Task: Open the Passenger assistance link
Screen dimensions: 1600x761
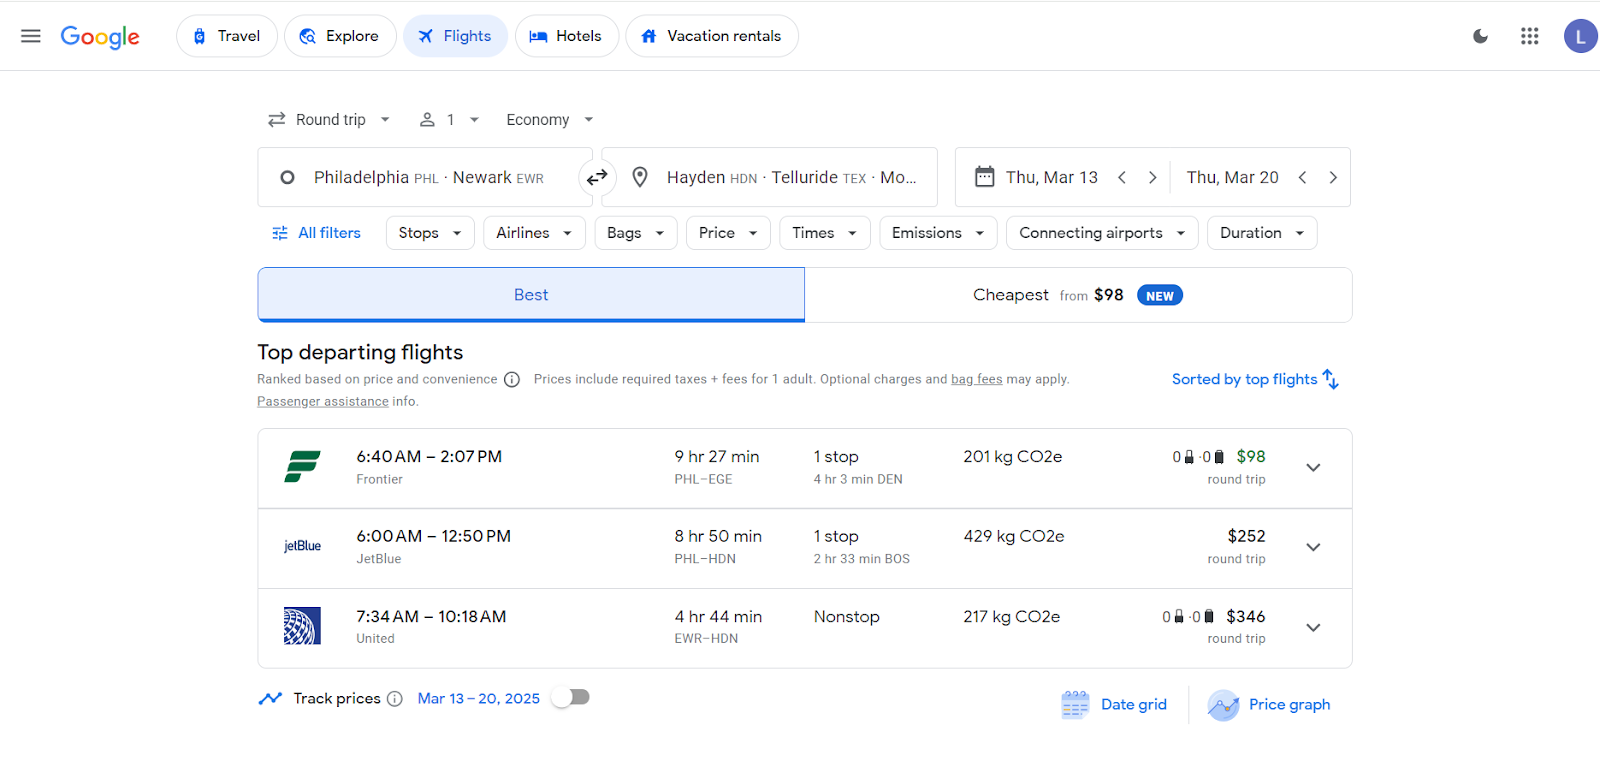Action: tap(323, 402)
